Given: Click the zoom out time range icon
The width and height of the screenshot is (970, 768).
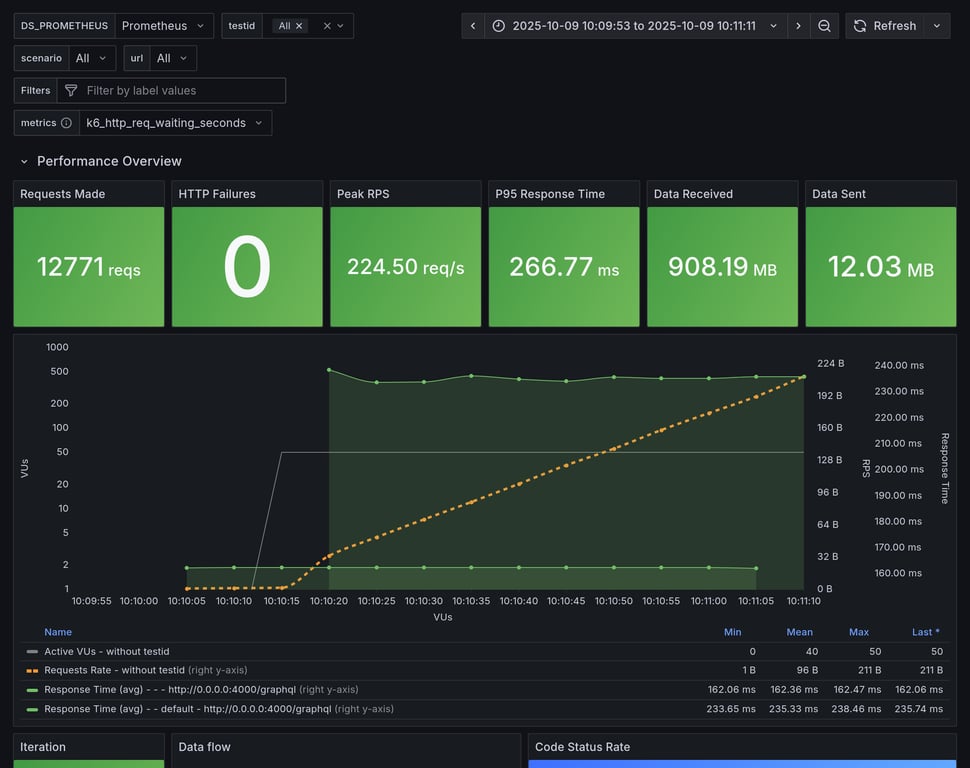Looking at the screenshot, I should coord(824,26).
